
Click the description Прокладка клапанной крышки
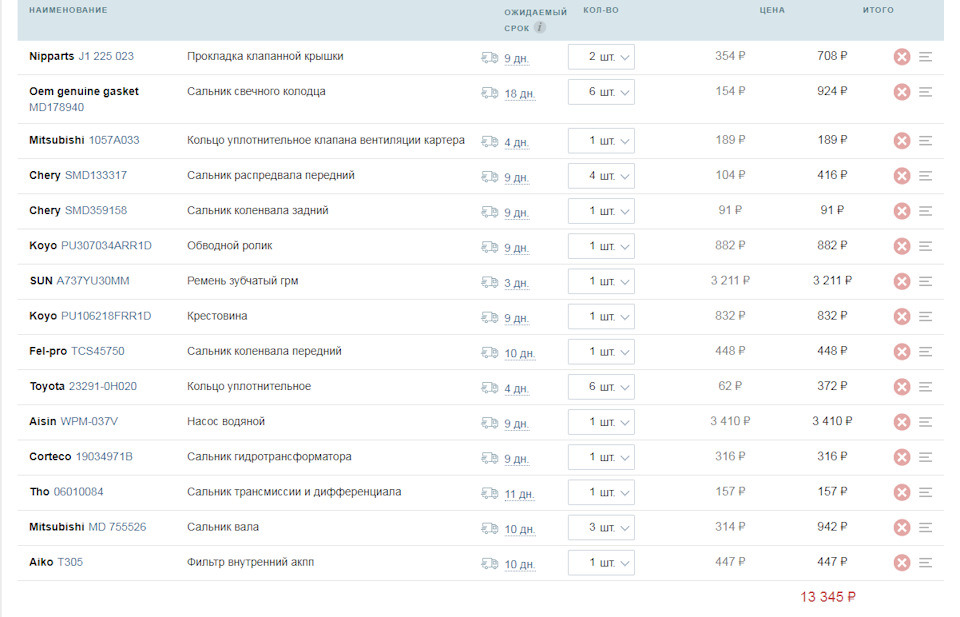tap(265, 56)
